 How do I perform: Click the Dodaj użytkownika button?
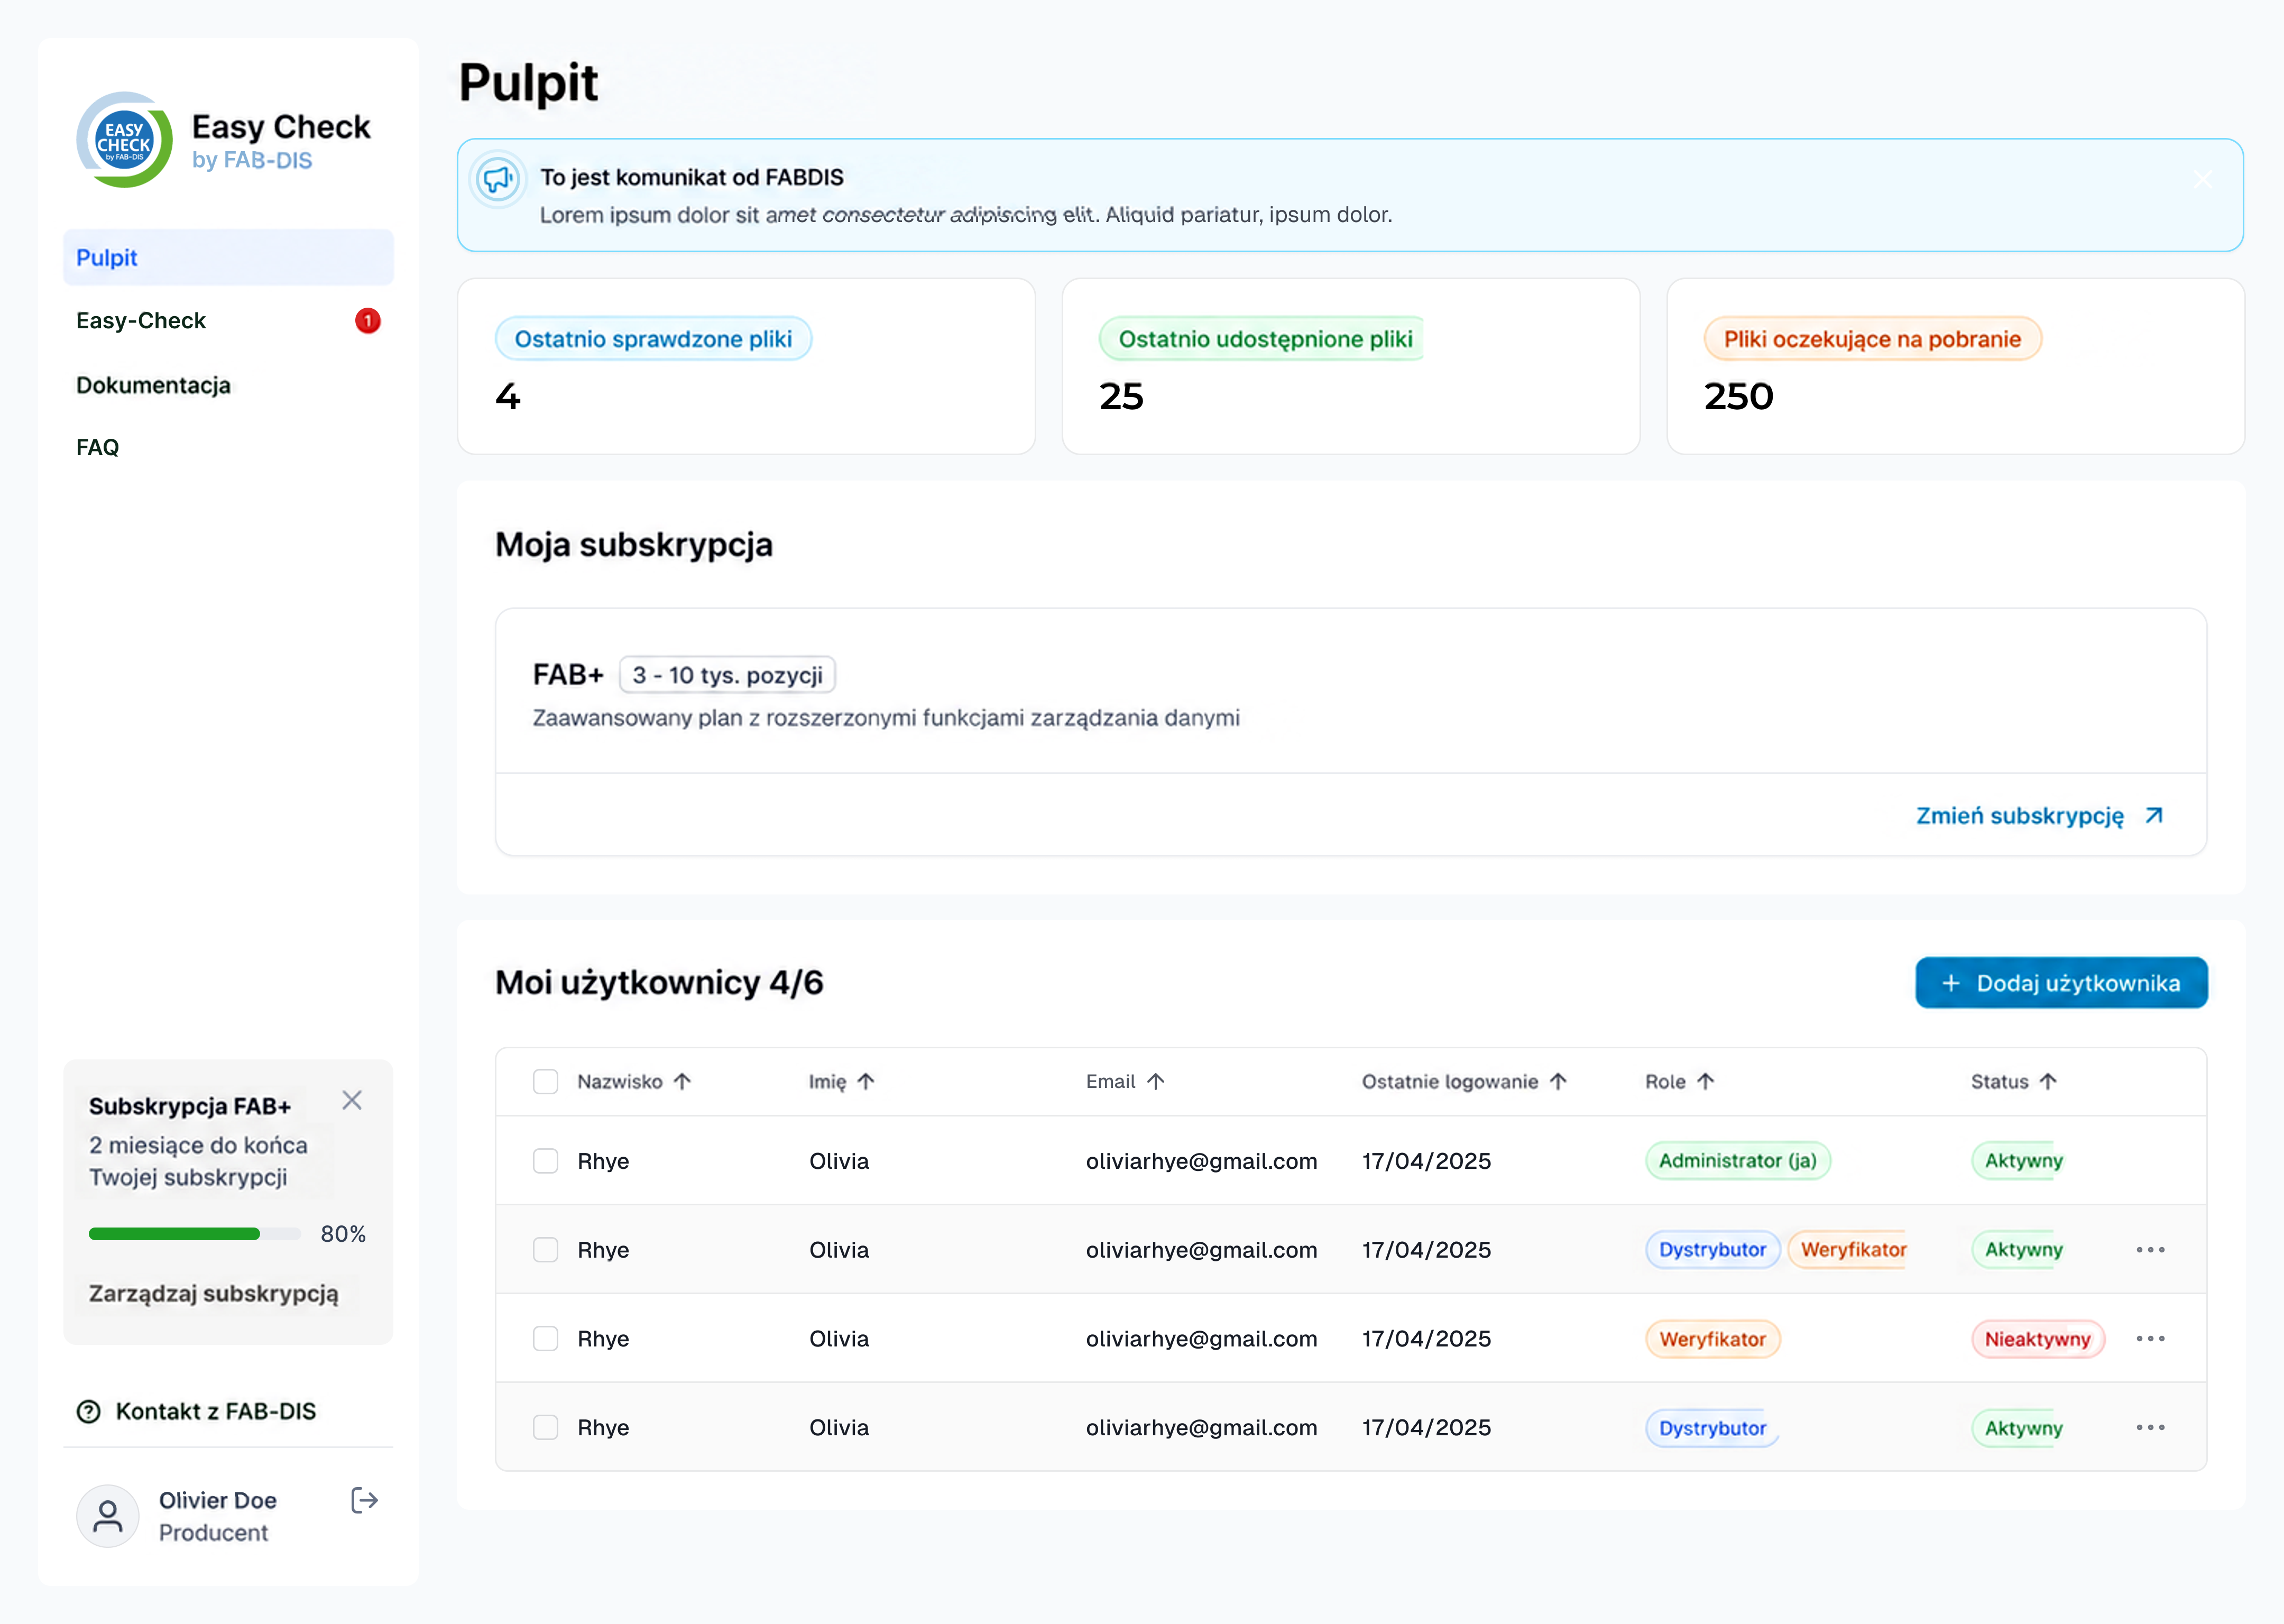[2061, 983]
